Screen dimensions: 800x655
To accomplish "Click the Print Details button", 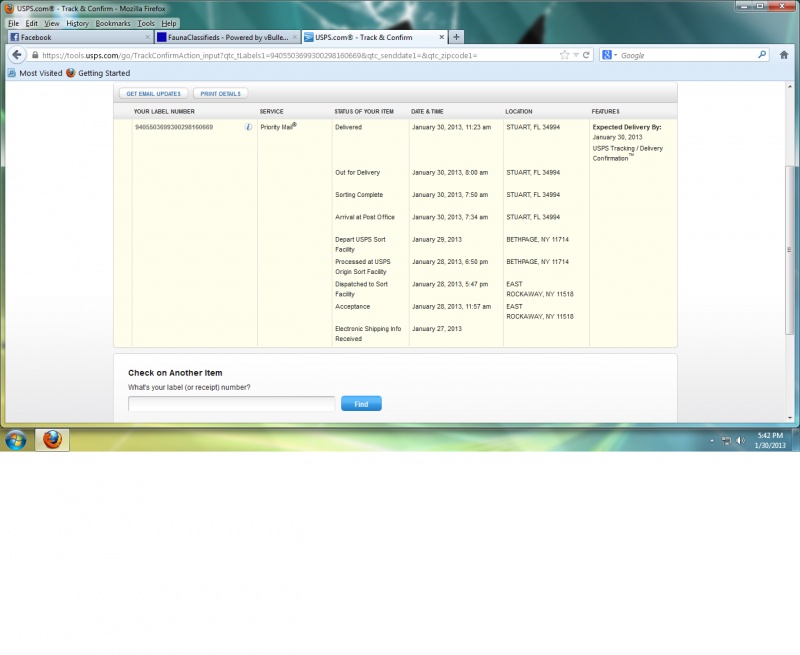I will point(220,94).
